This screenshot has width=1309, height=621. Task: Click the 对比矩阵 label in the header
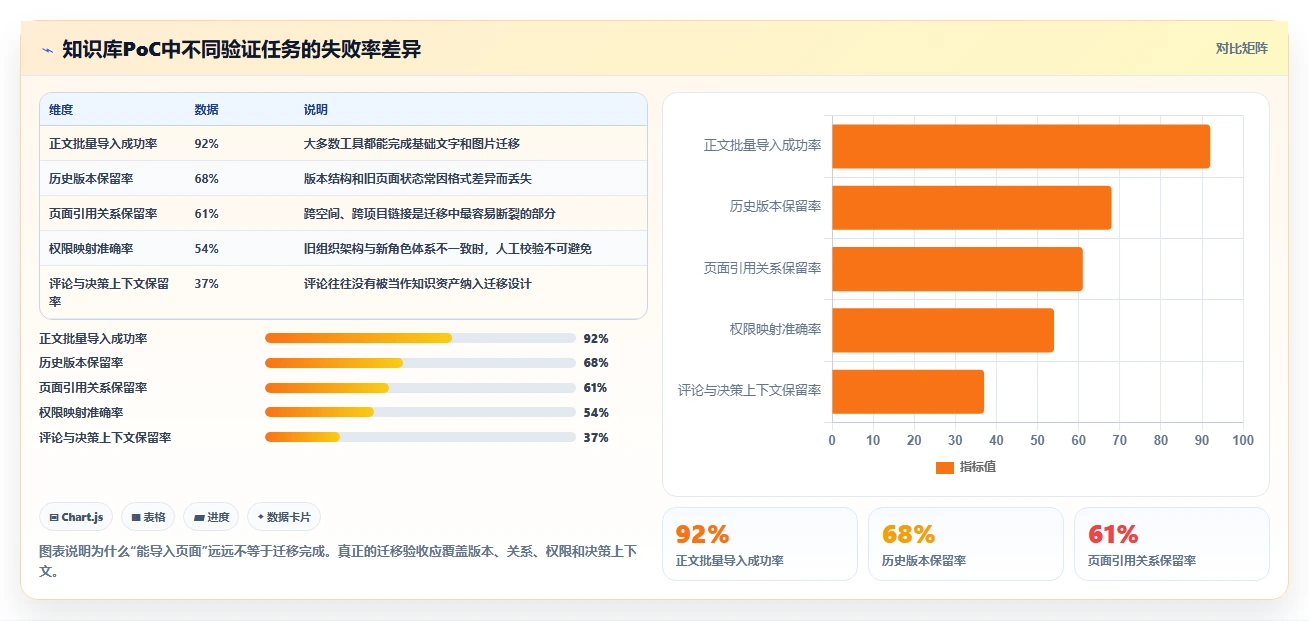(1241, 48)
